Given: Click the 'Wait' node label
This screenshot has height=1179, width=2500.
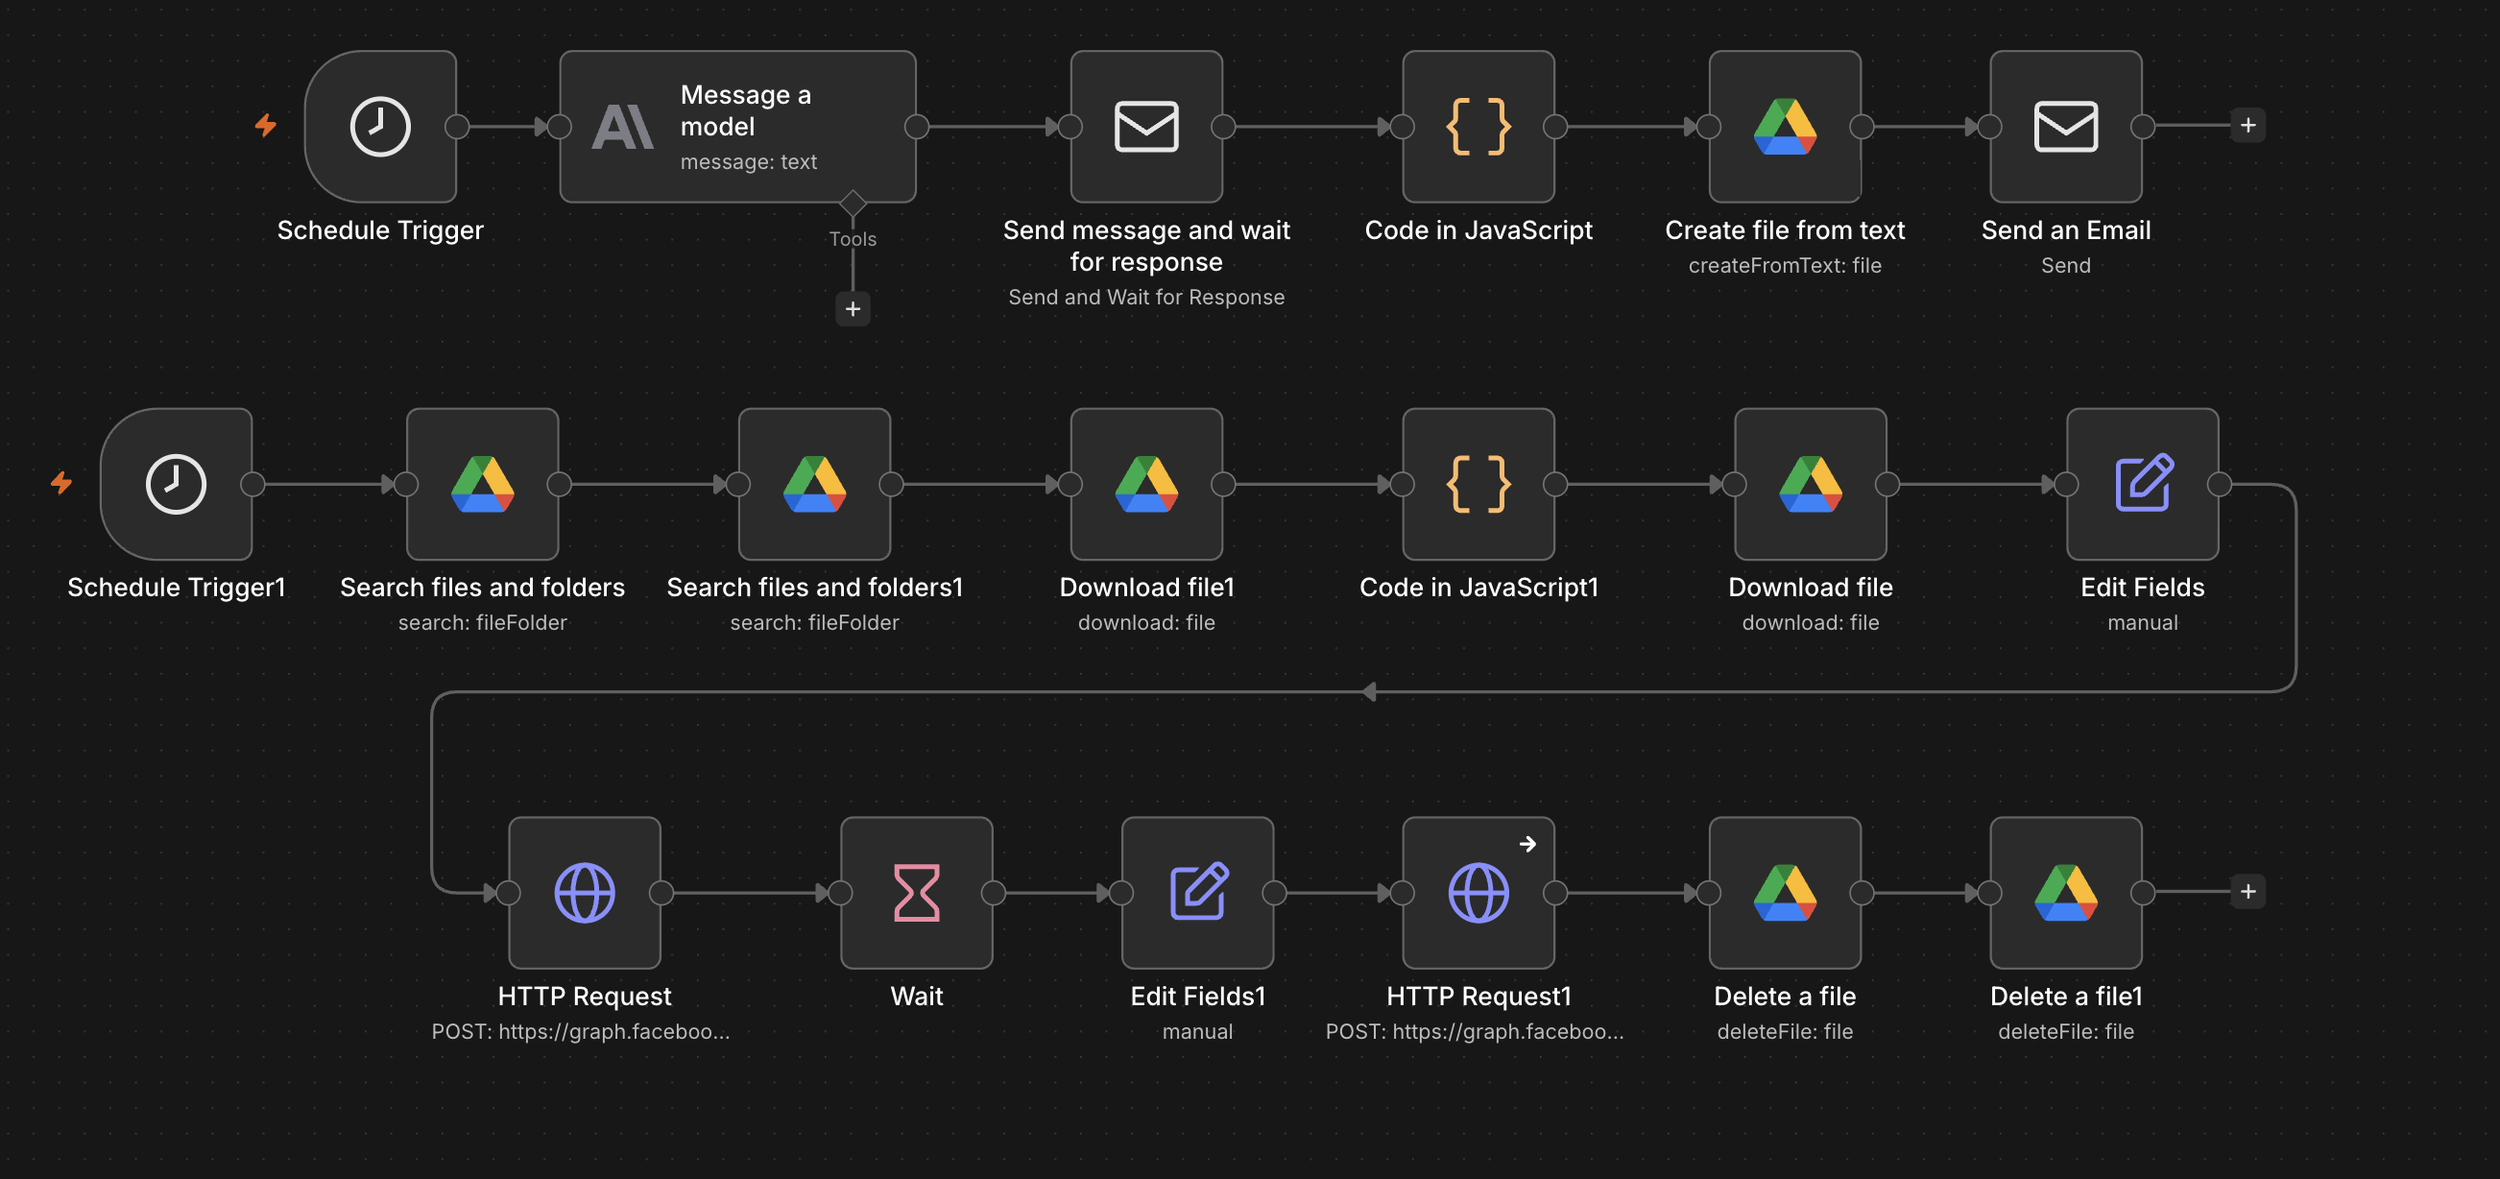Looking at the screenshot, I should pyautogui.click(x=916, y=996).
